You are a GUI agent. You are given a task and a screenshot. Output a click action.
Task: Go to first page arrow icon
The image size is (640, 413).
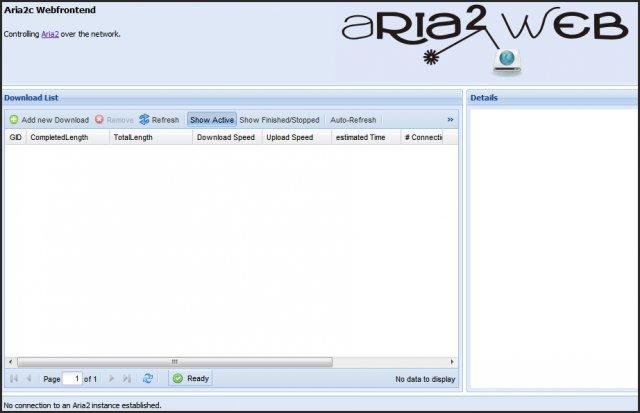(14, 379)
